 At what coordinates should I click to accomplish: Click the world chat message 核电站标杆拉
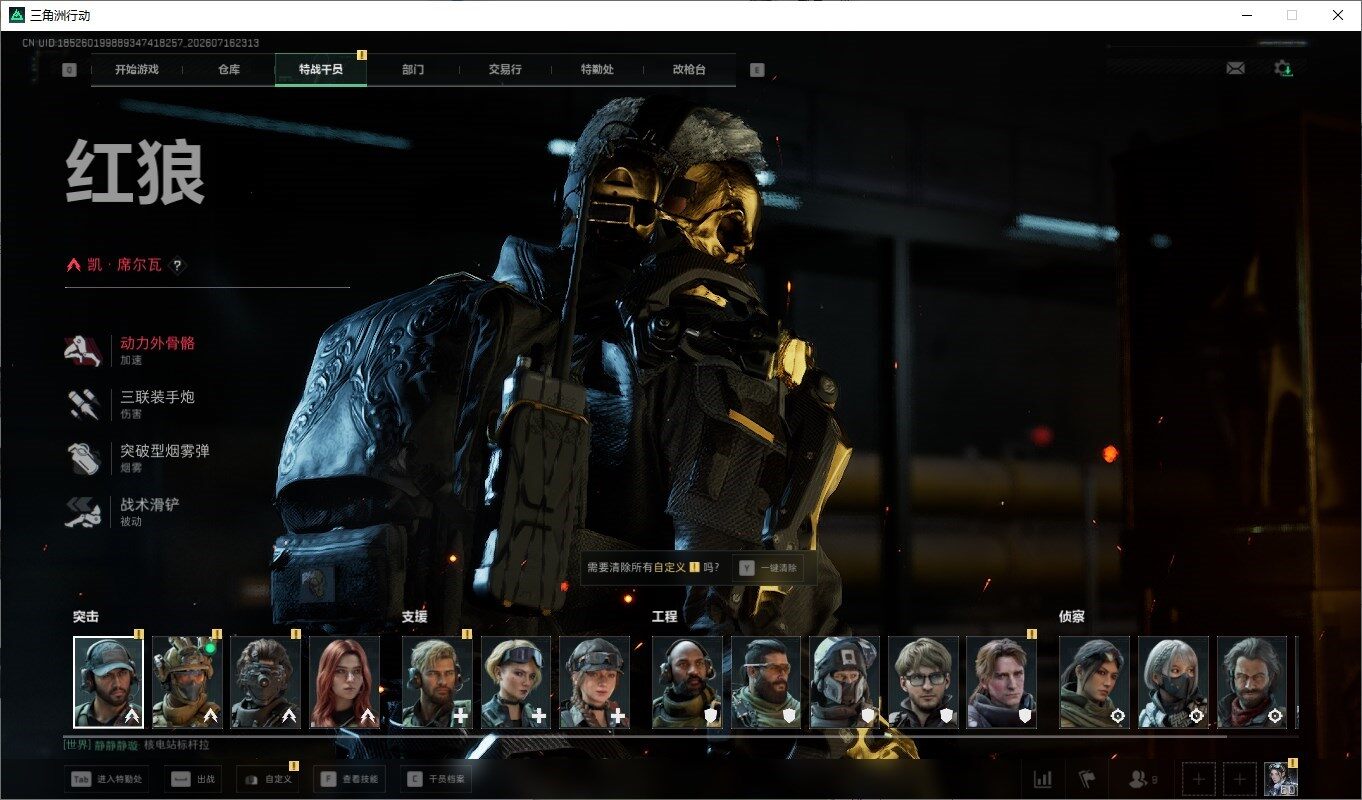click(177, 745)
